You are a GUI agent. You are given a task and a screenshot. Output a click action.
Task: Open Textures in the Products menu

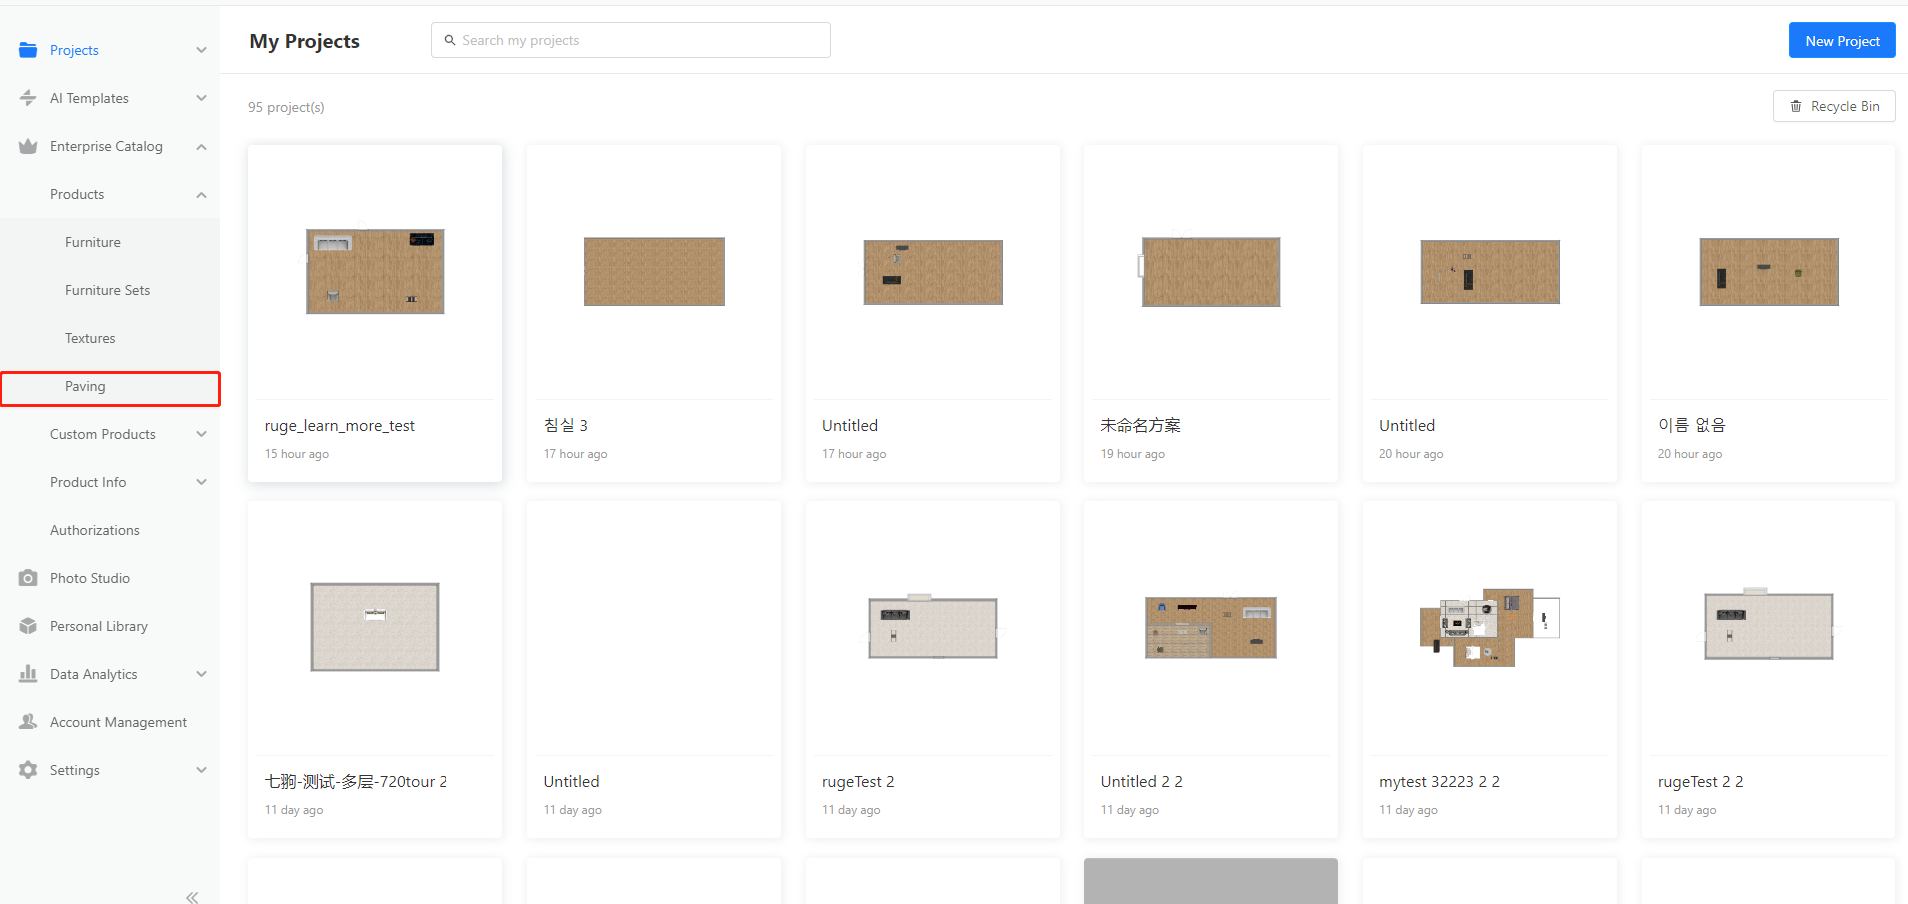90,338
